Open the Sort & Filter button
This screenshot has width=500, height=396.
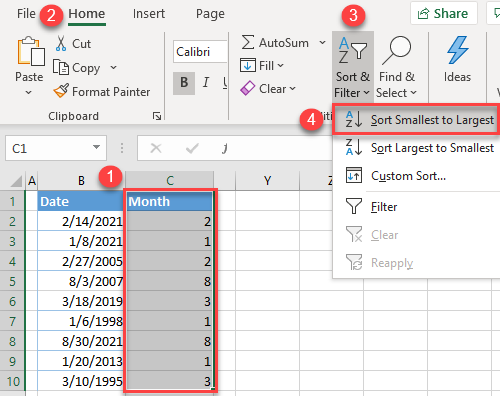point(353,67)
